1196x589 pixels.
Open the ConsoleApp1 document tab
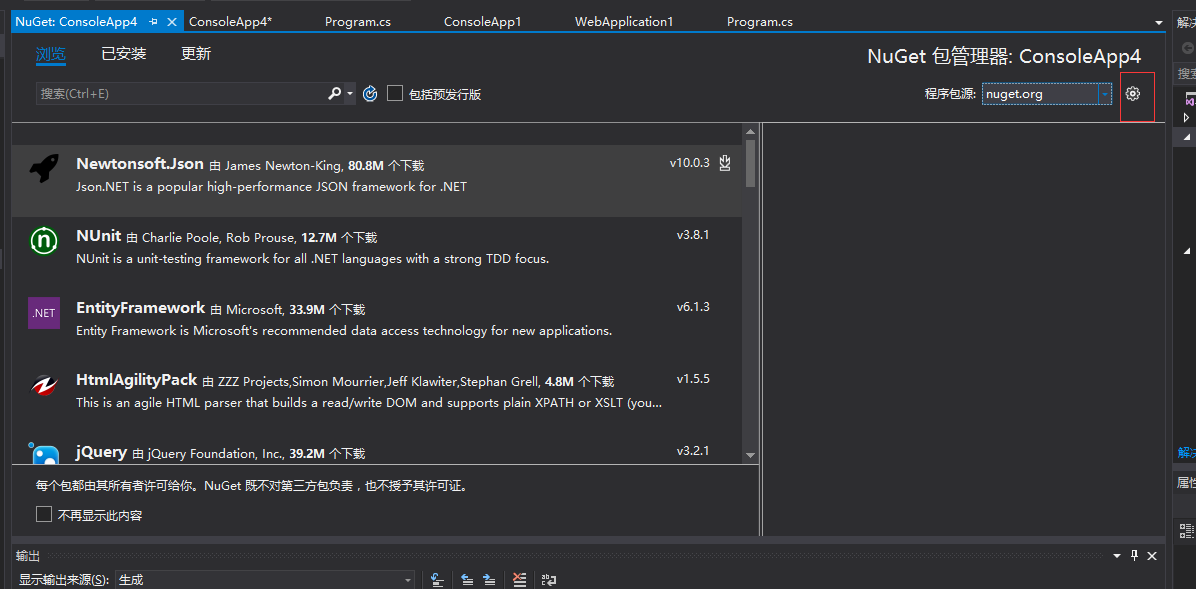pos(483,22)
